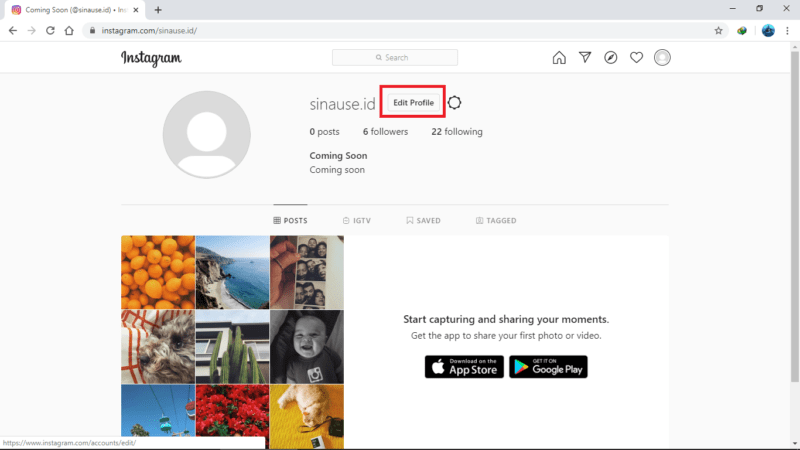Screen dimensions: 800x450
Task: Click the photo booth strip thumbnail
Action: point(307,272)
